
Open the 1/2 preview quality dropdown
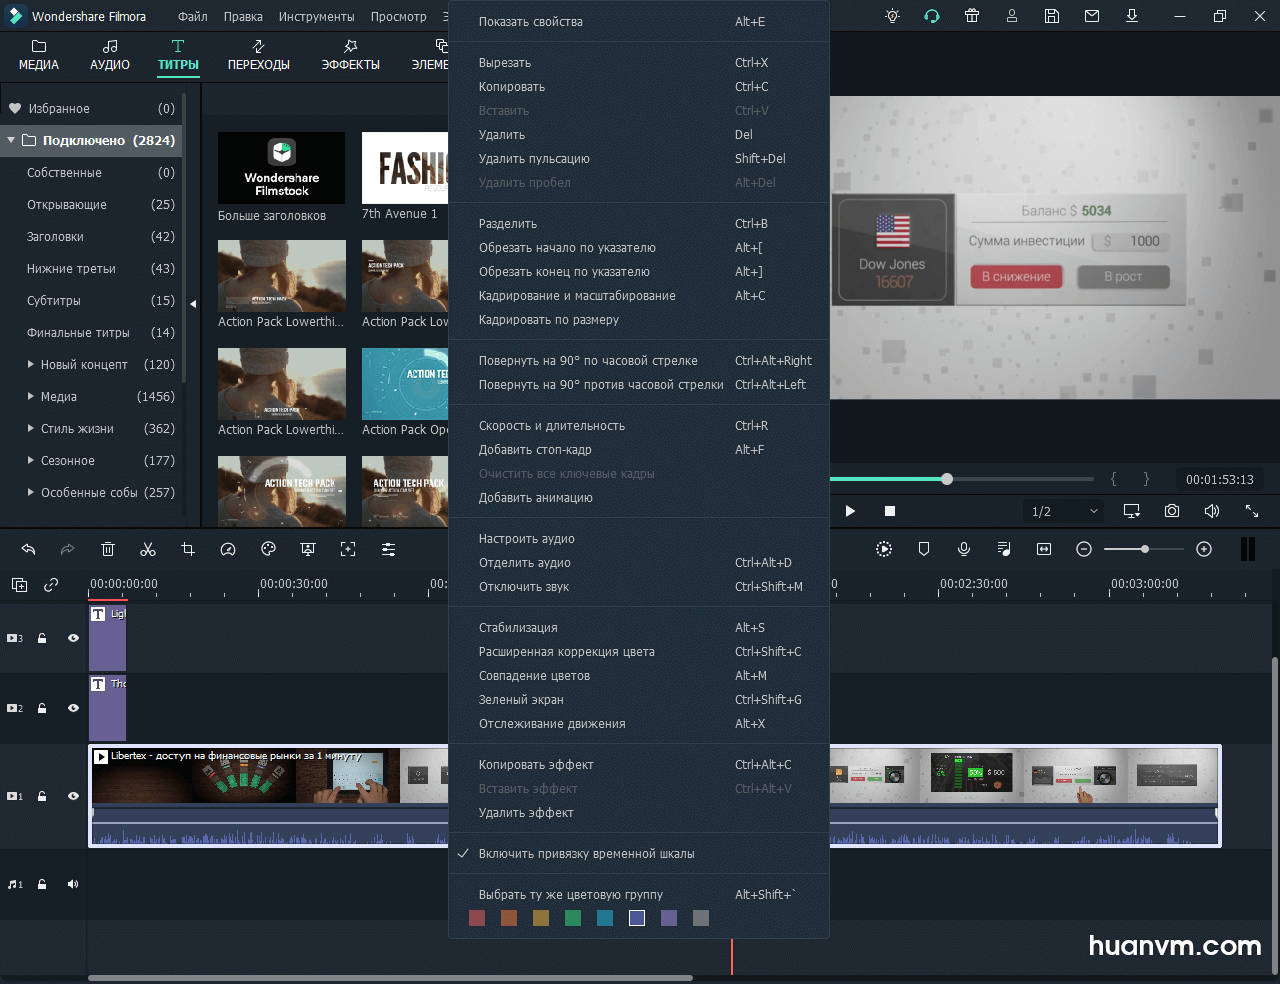(1064, 511)
